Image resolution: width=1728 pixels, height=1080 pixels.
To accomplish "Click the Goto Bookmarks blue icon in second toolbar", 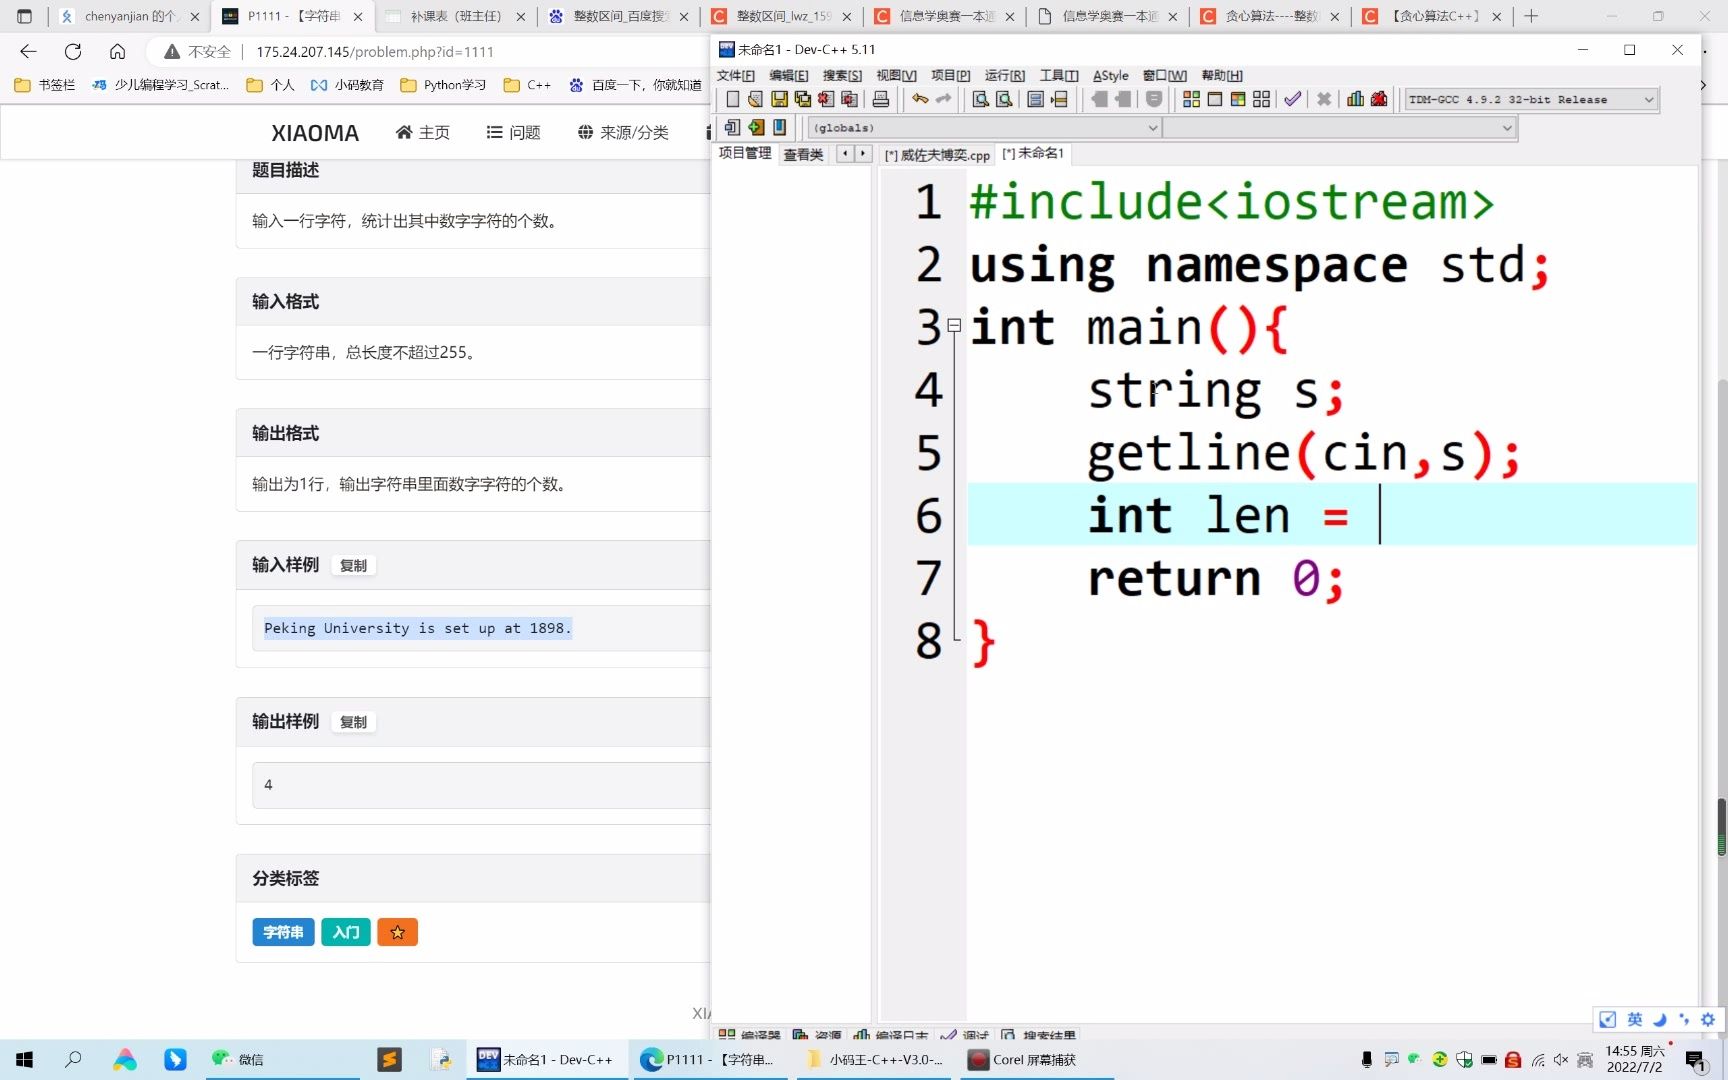I will tap(780, 127).
